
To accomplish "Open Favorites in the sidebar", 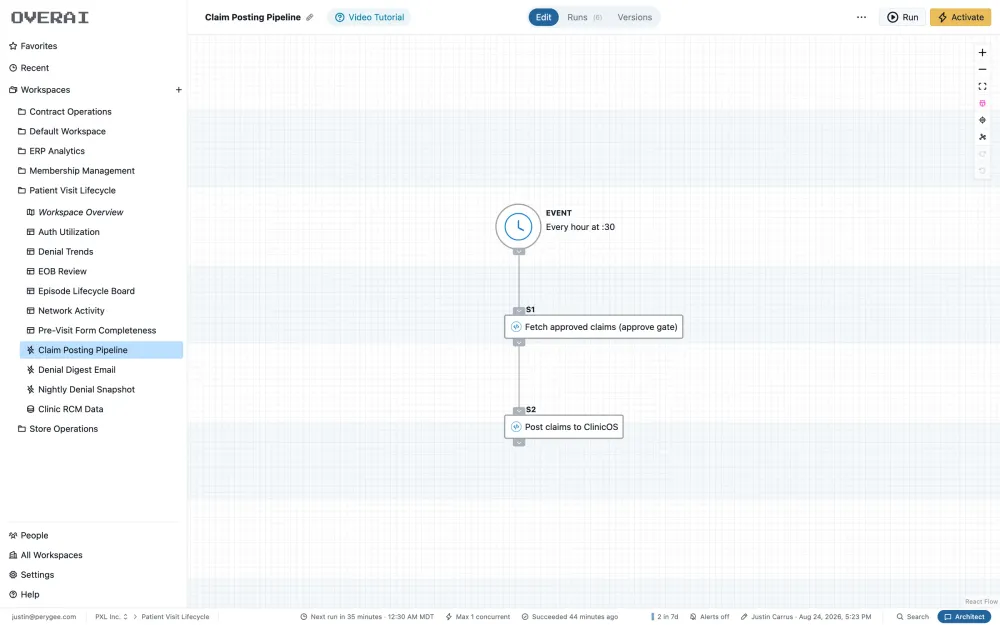I will [x=33, y=46].
